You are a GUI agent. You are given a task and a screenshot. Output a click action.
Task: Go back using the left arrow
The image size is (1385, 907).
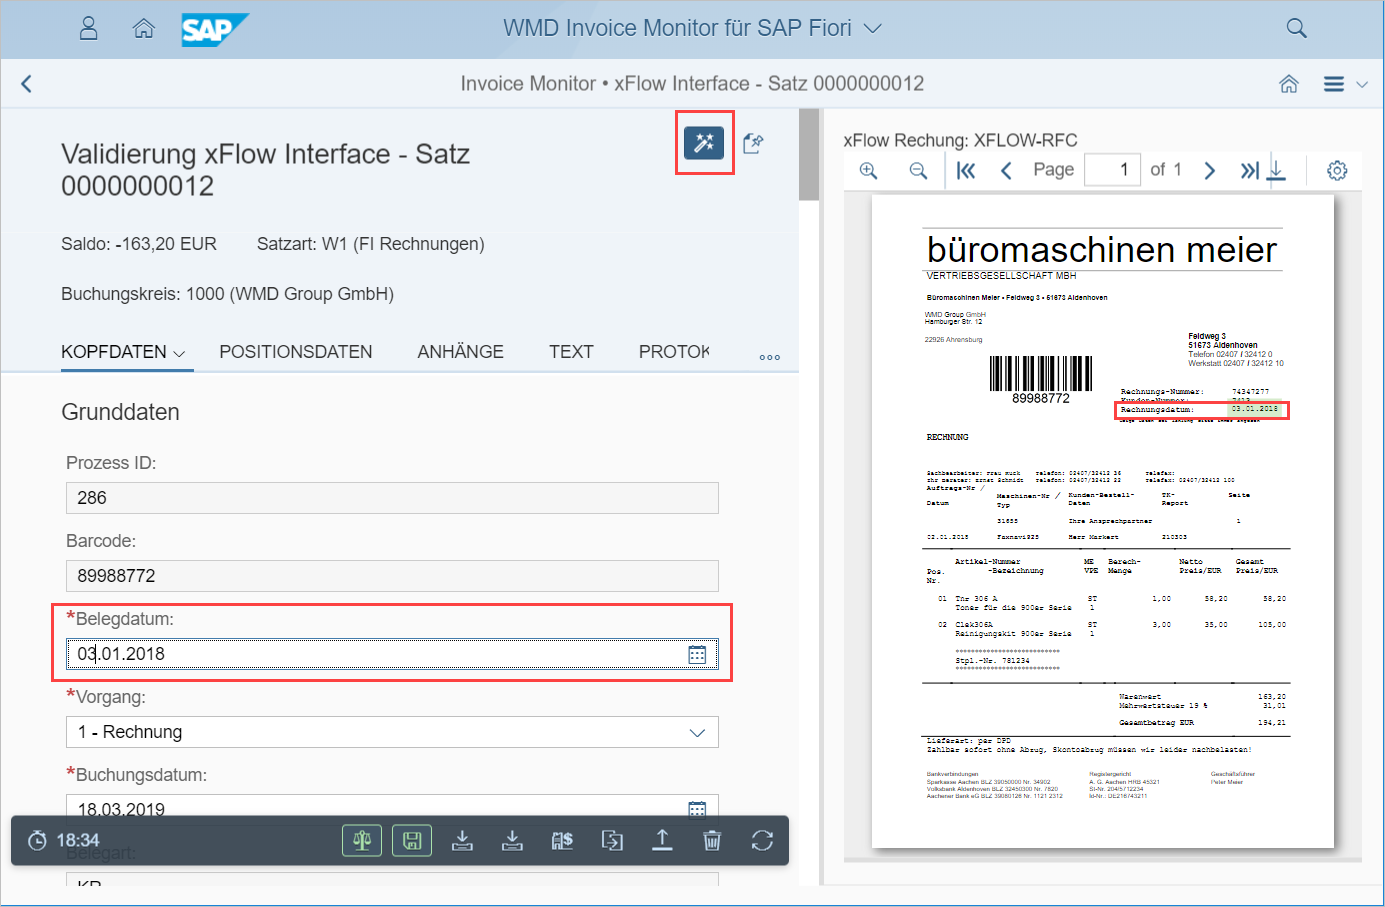click(27, 84)
